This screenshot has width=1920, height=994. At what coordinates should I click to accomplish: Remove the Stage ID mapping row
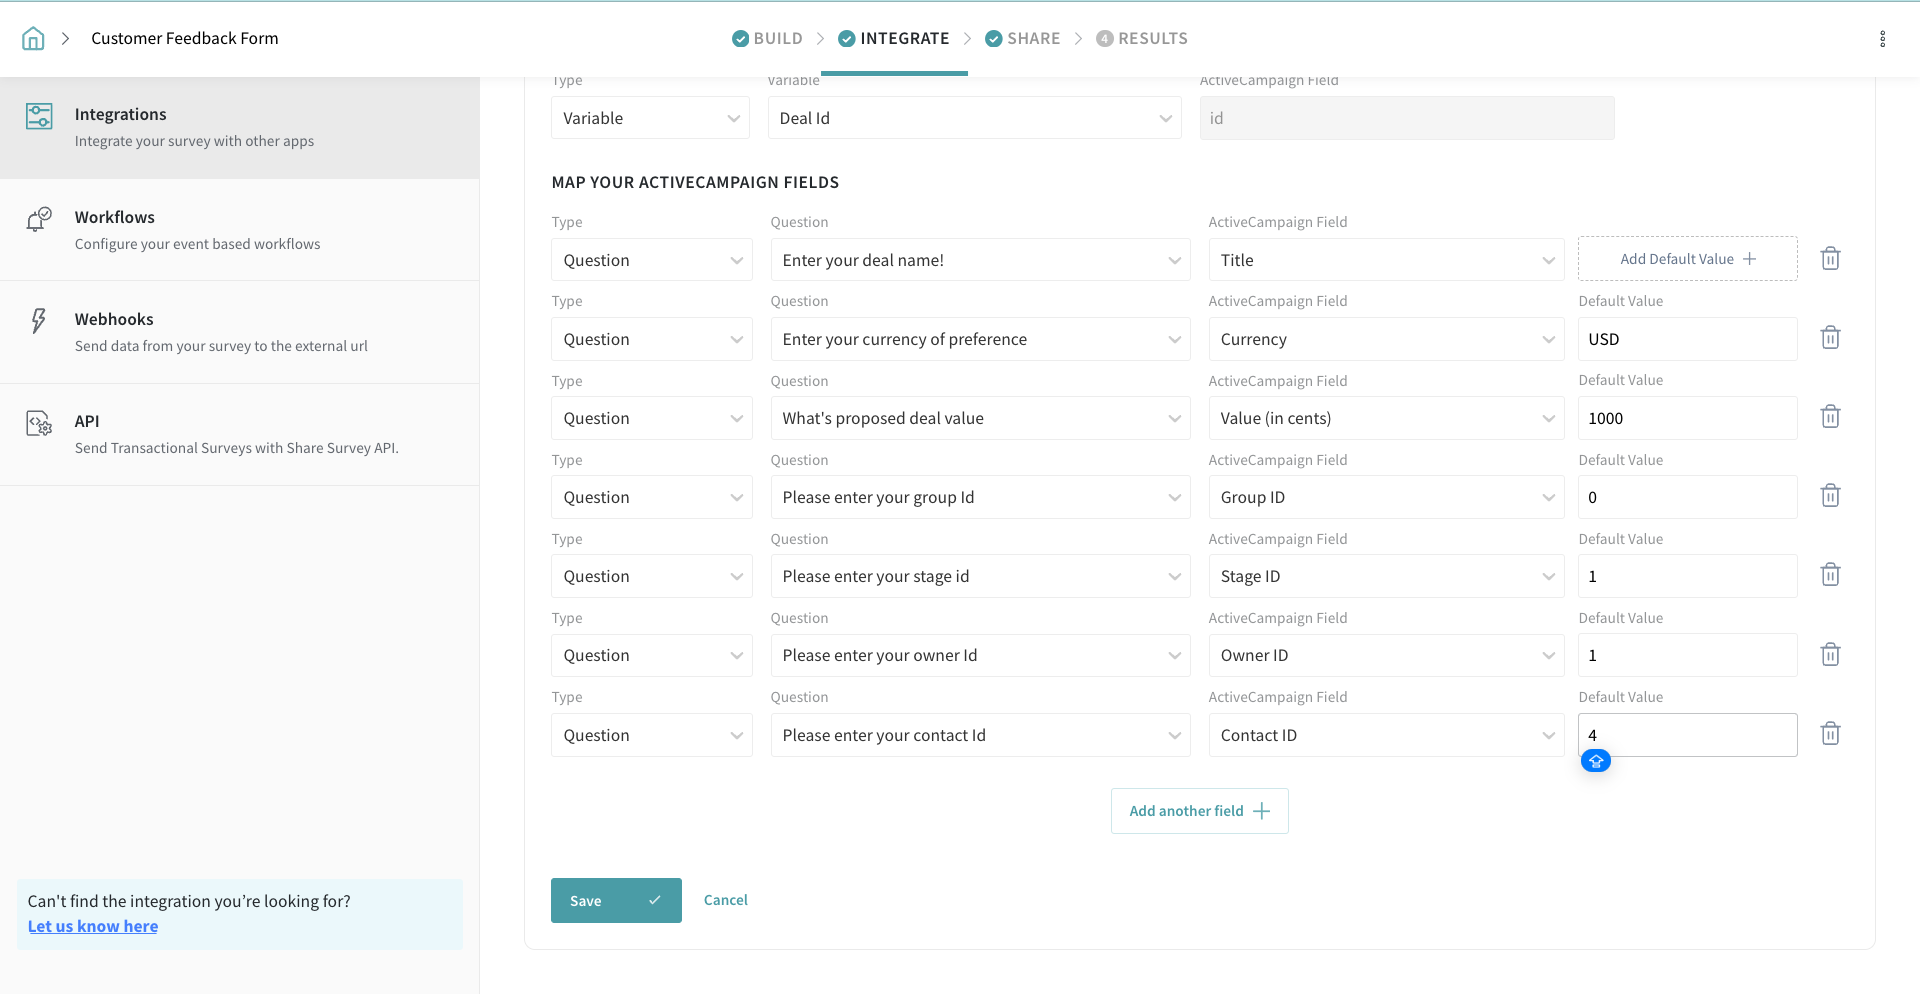point(1830,575)
